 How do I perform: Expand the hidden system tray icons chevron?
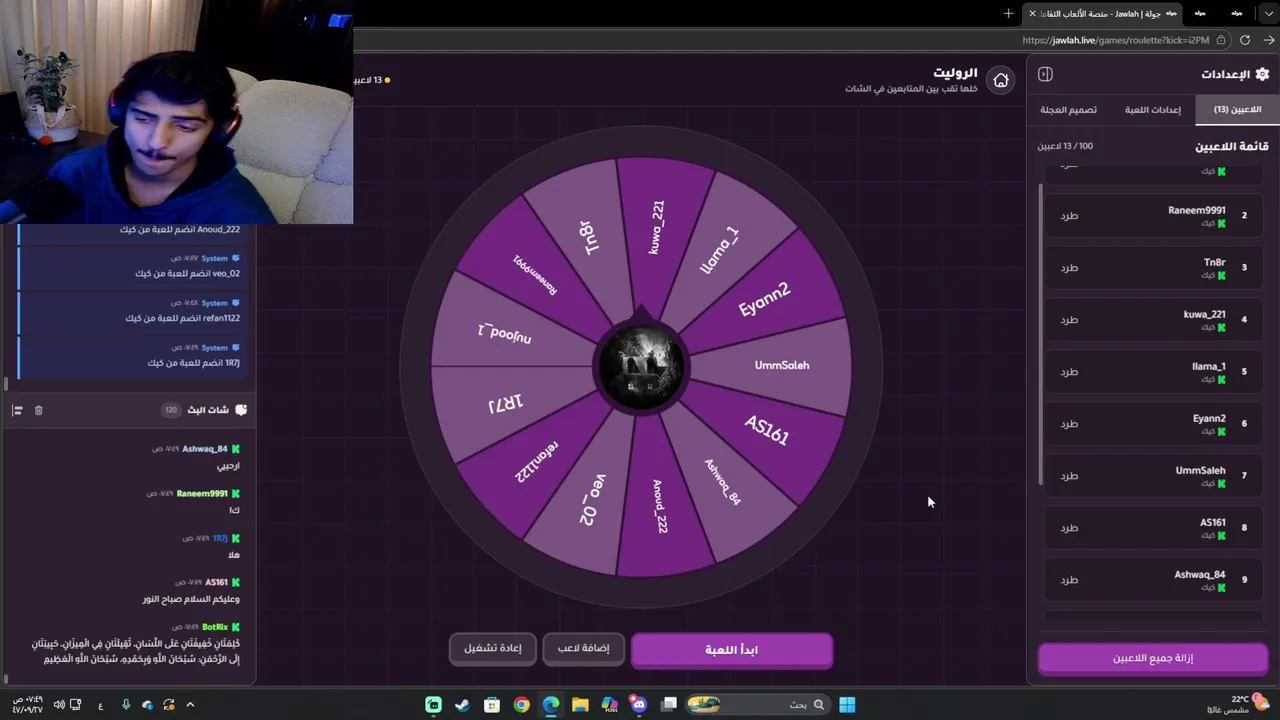coord(190,705)
